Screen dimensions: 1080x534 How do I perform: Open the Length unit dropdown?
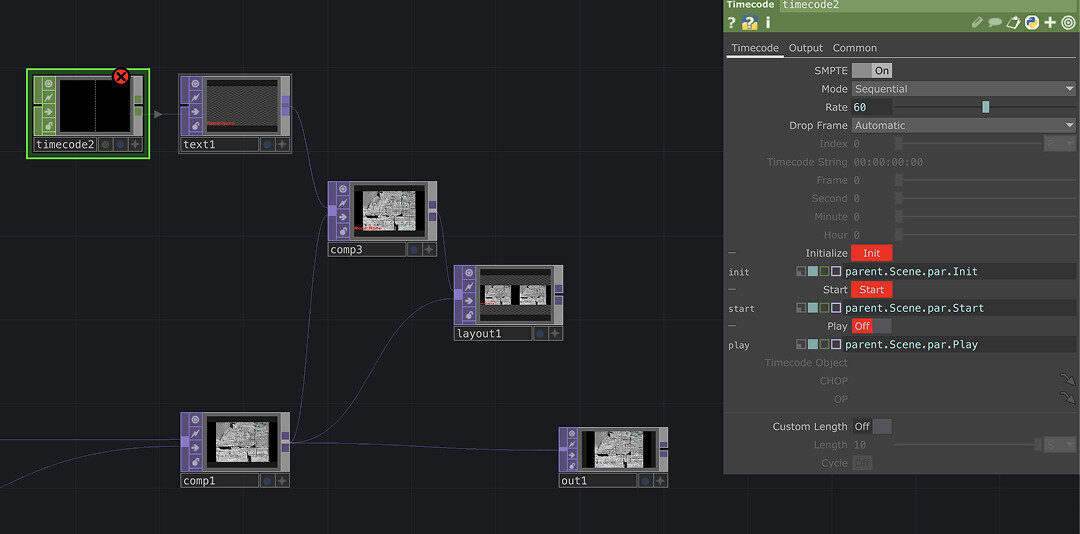click(x=1060, y=445)
